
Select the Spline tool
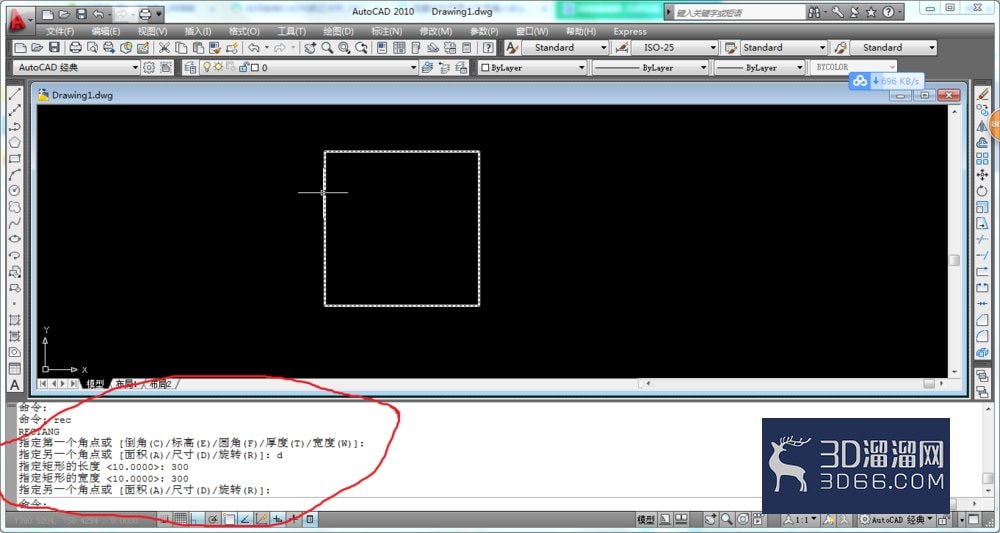(14, 223)
